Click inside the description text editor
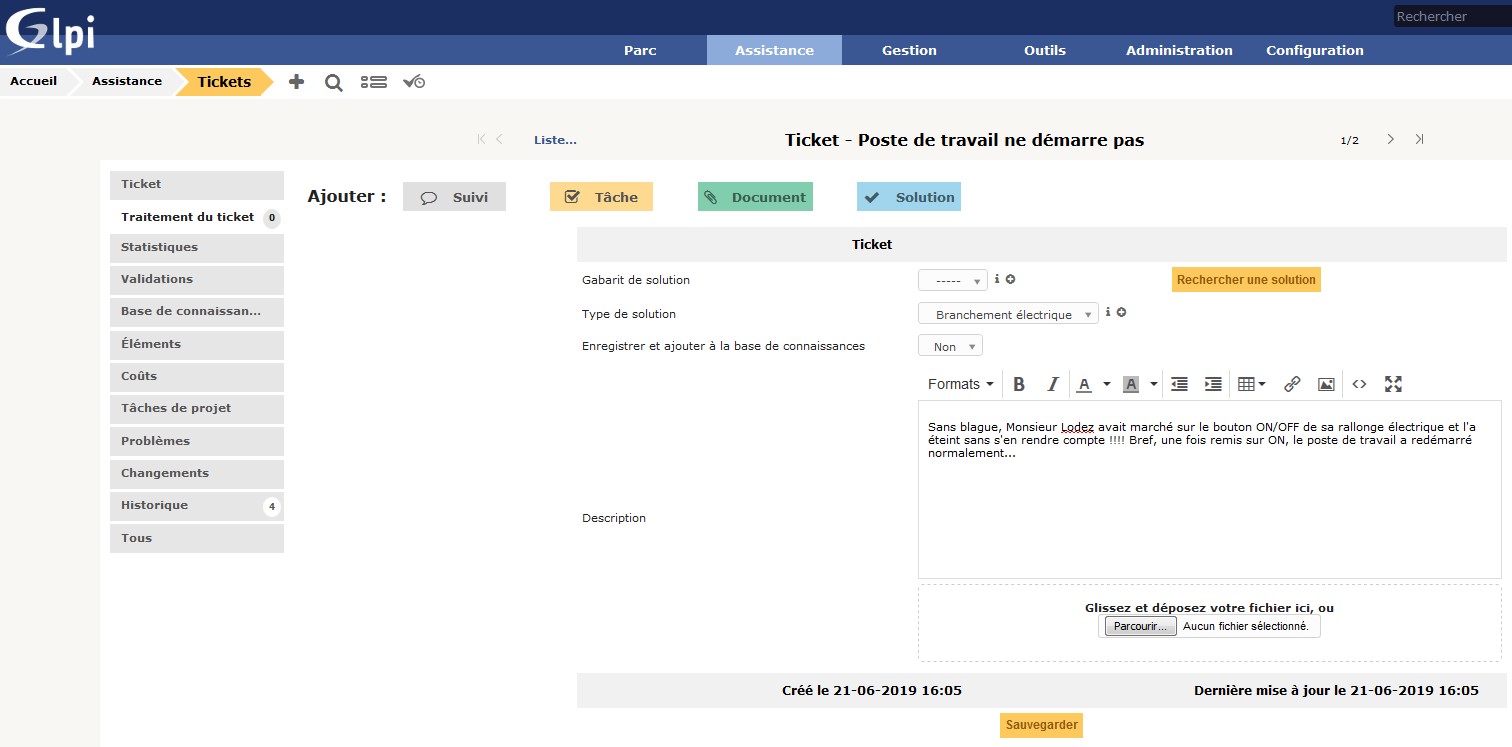1512x747 pixels. (1209, 489)
